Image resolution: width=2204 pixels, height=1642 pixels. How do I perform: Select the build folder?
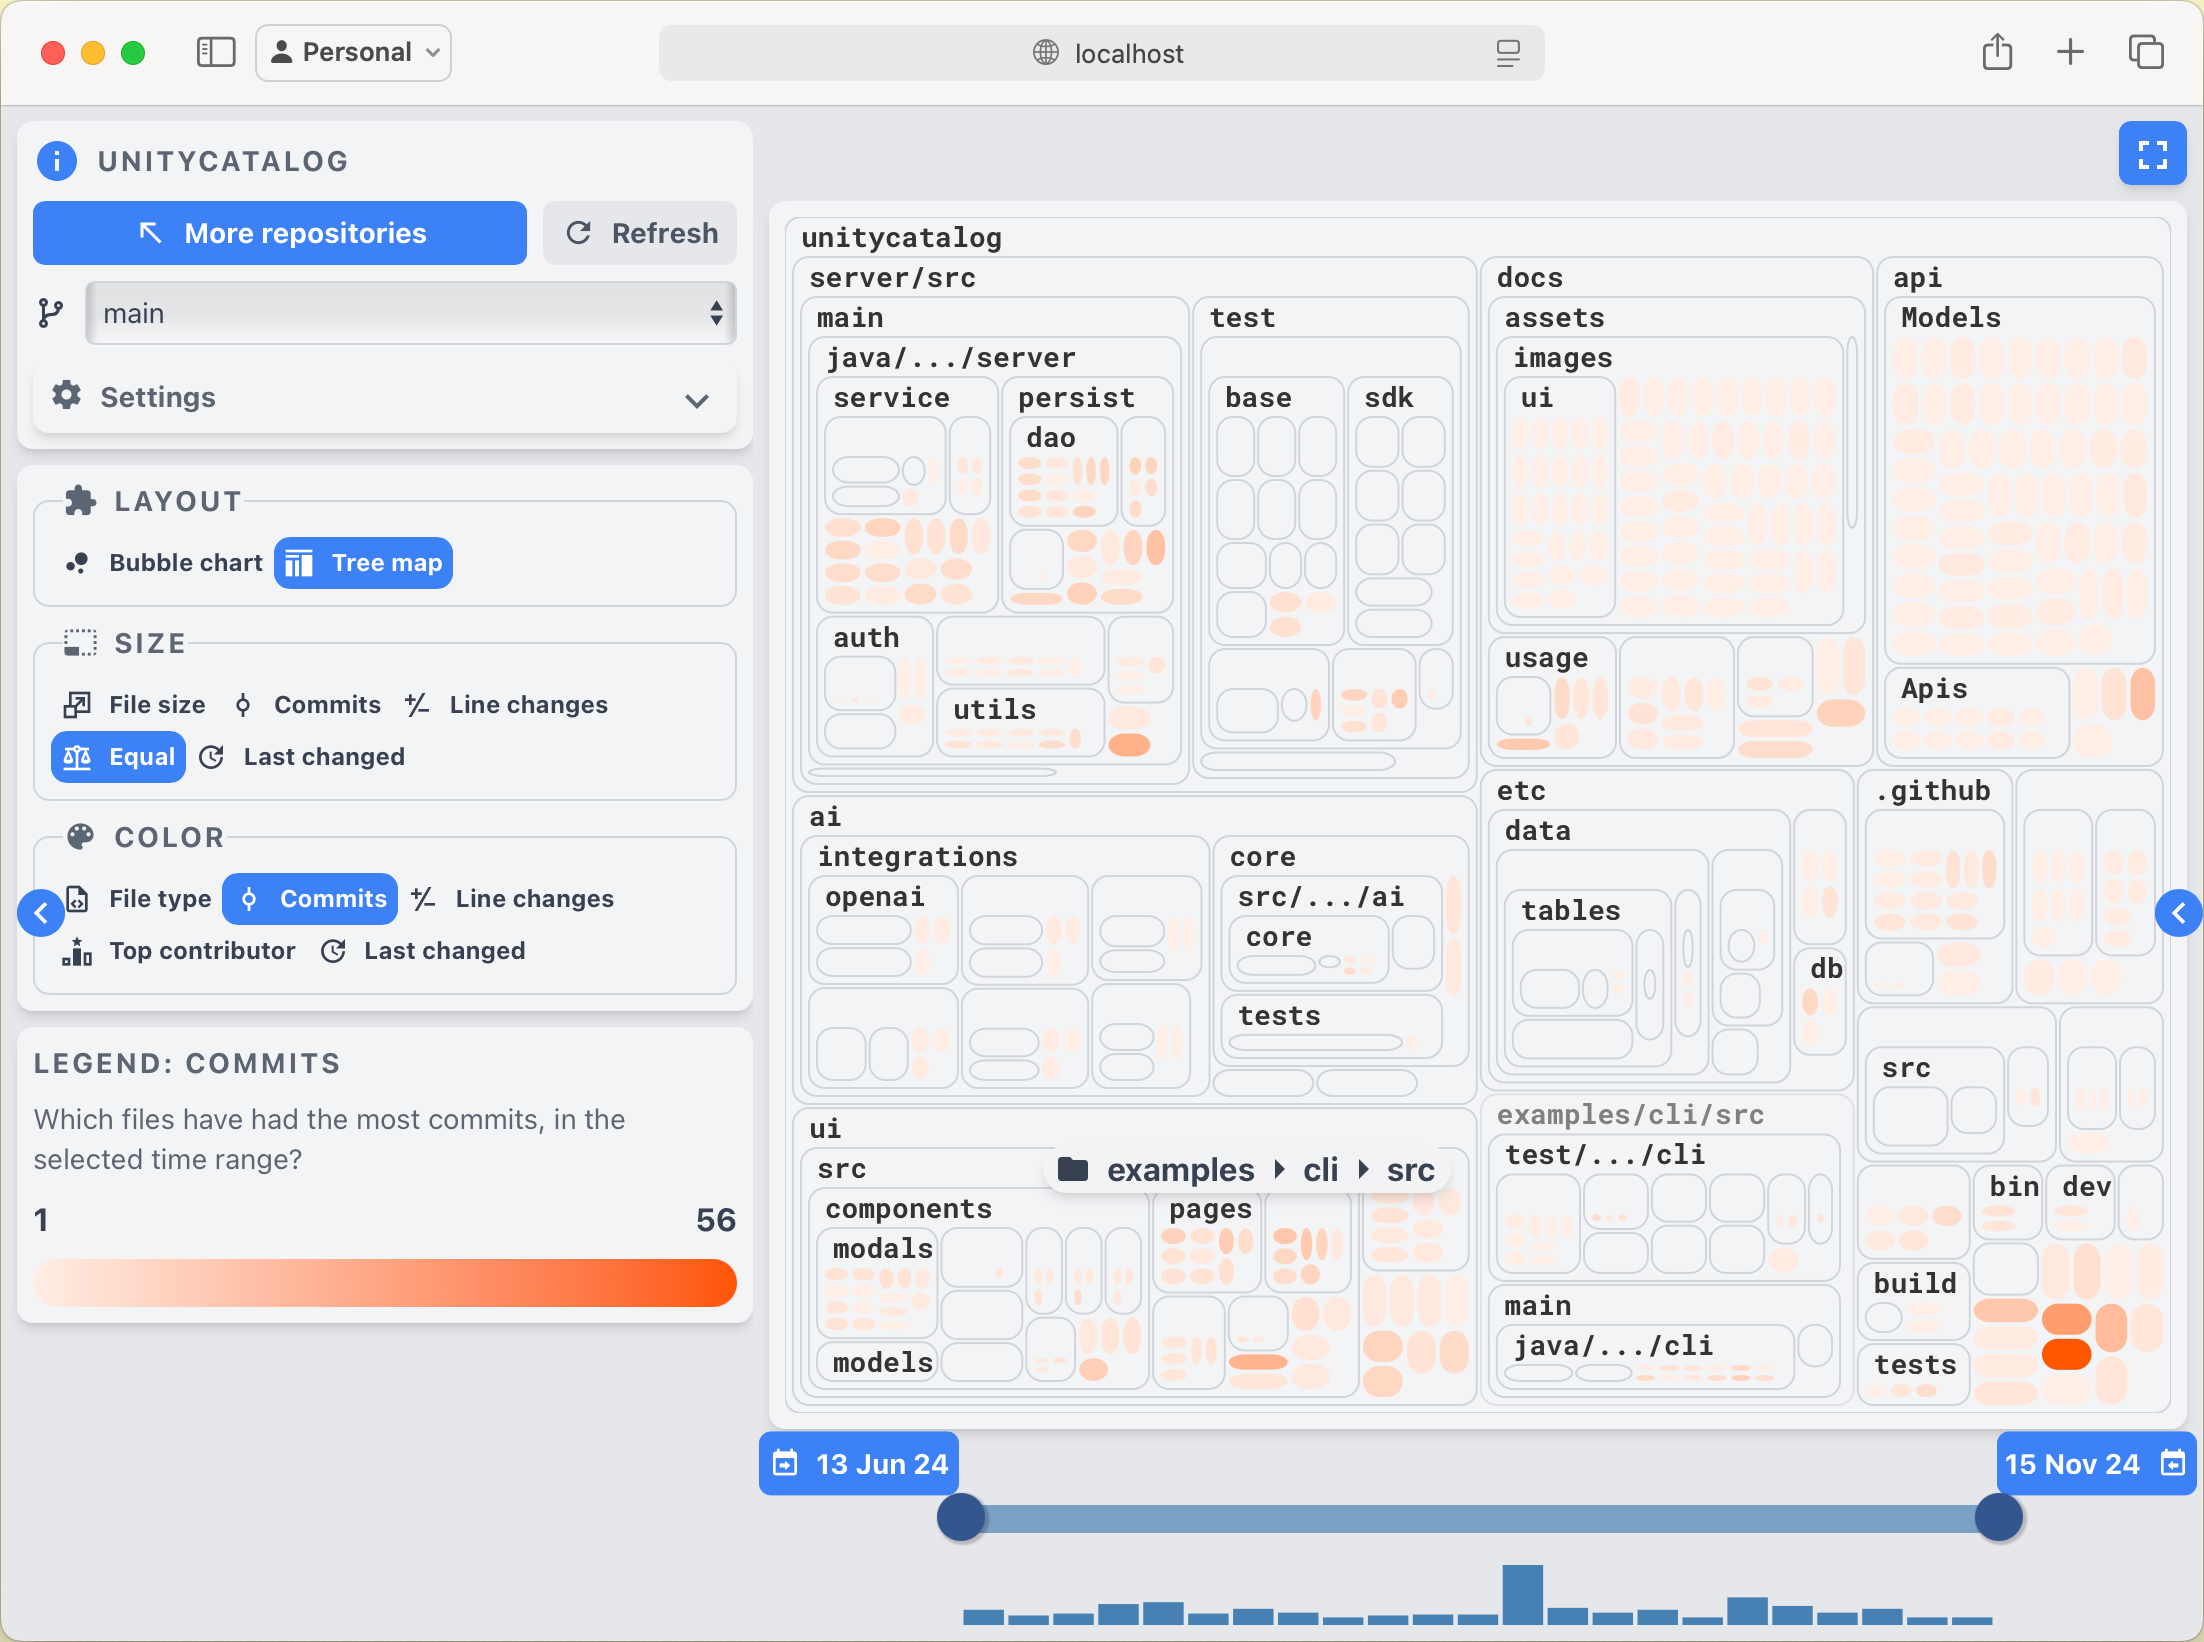(x=1914, y=1284)
